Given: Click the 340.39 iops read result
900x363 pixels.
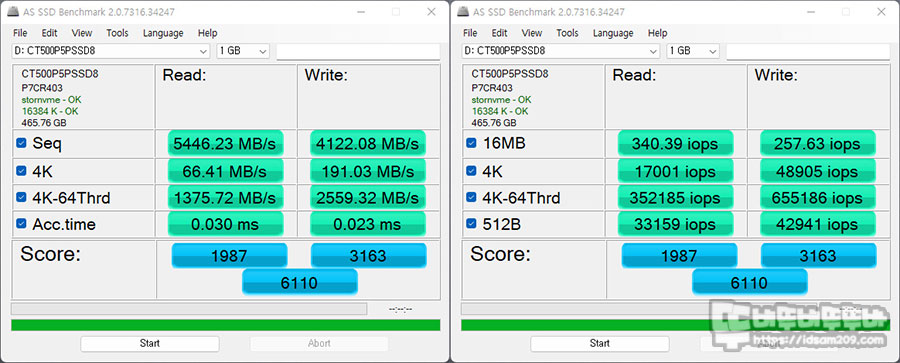Looking at the screenshot, I should (x=676, y=144).
